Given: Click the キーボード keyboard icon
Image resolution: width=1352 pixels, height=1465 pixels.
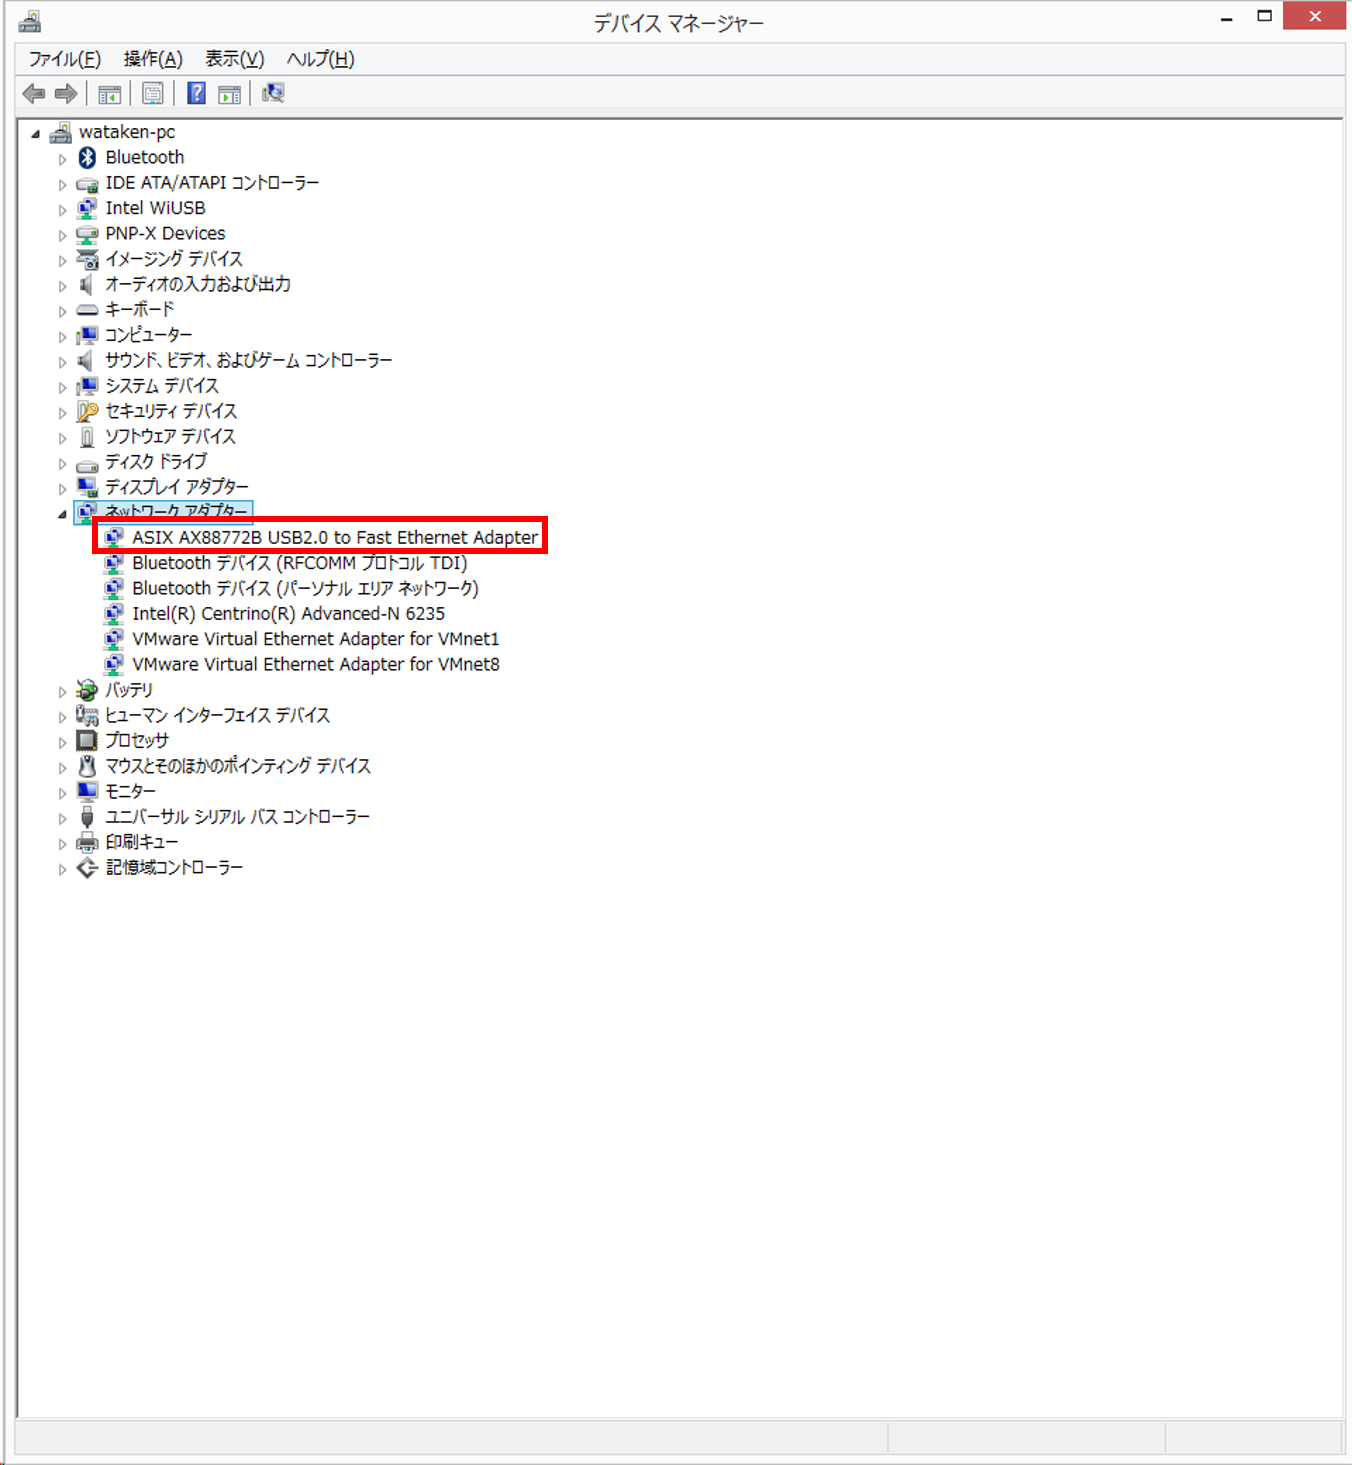Looking at the screenshot, I should [87, 310].
